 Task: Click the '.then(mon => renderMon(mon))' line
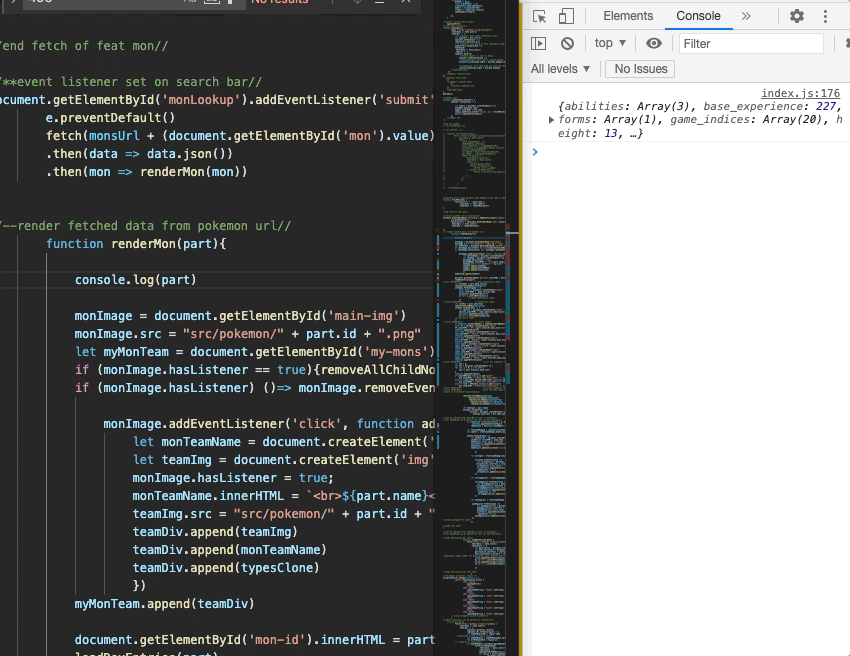[x=146, y=172]
